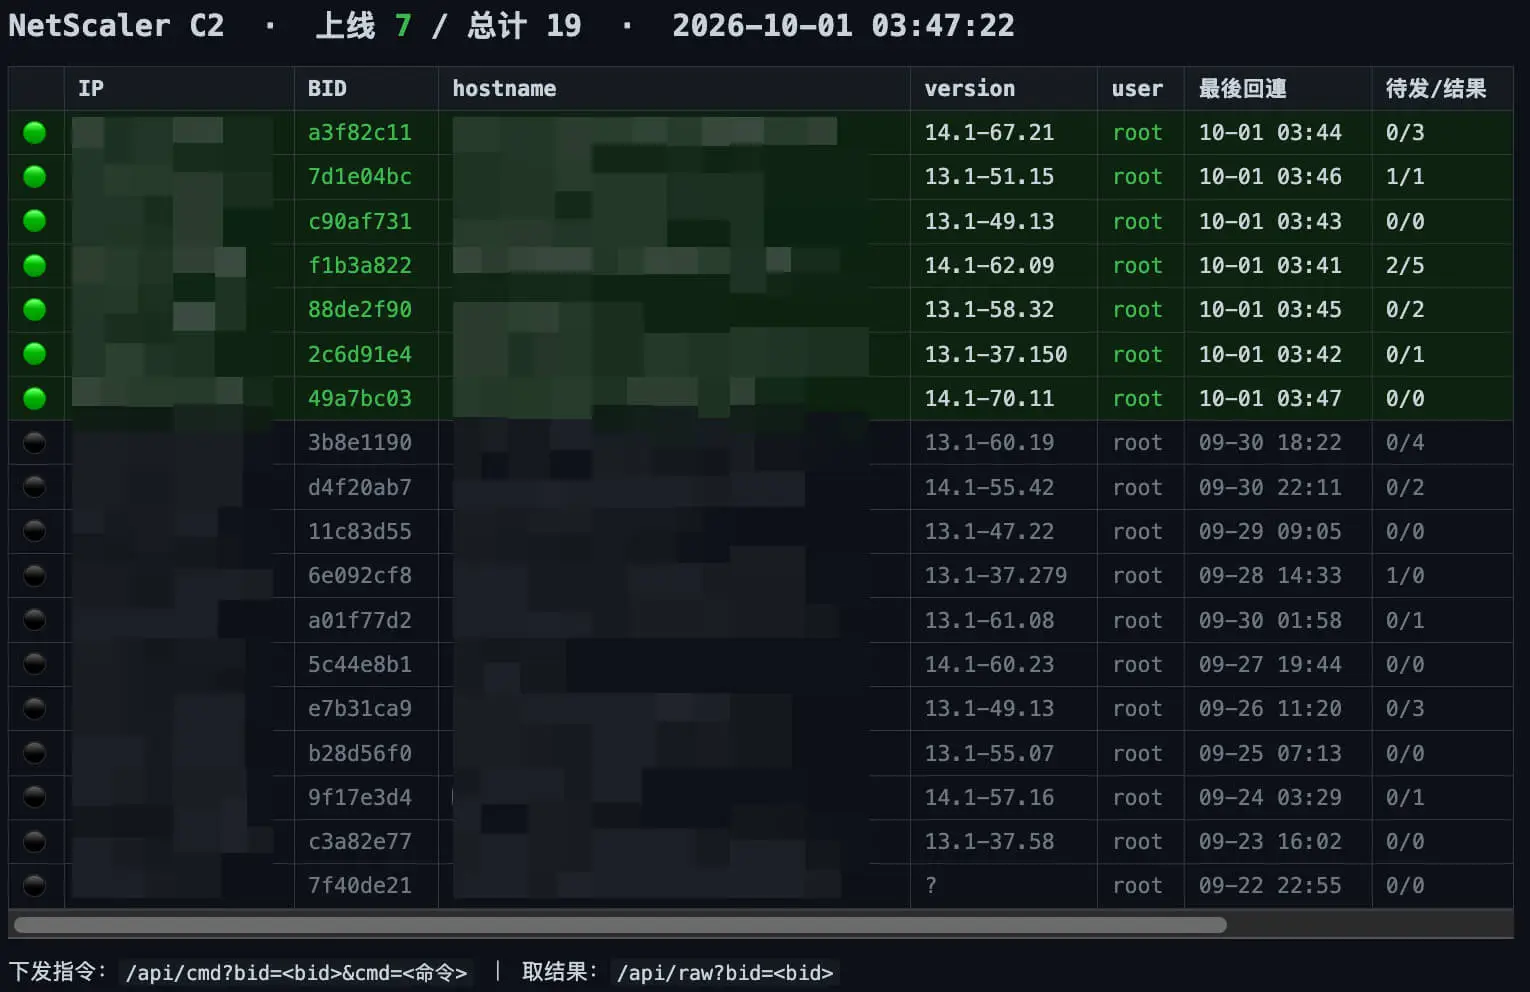
Task: Select the status dot of row f1b3a822
Action: pos(35,265)
